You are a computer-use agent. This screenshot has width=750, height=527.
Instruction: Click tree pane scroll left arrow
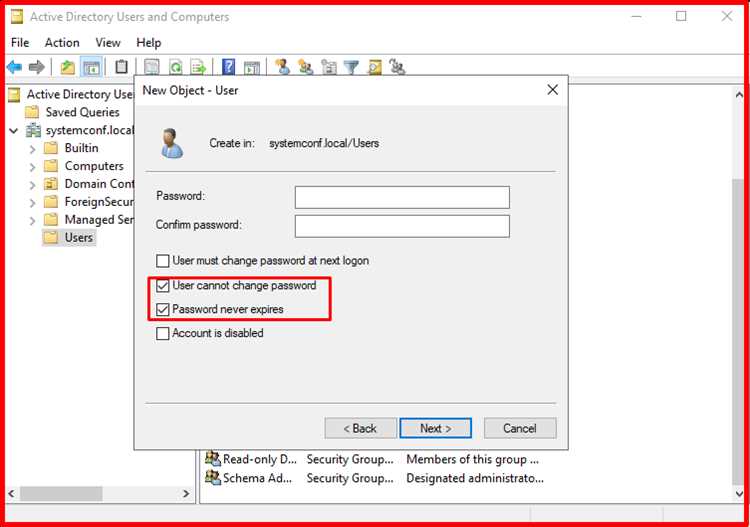(11, 494)
